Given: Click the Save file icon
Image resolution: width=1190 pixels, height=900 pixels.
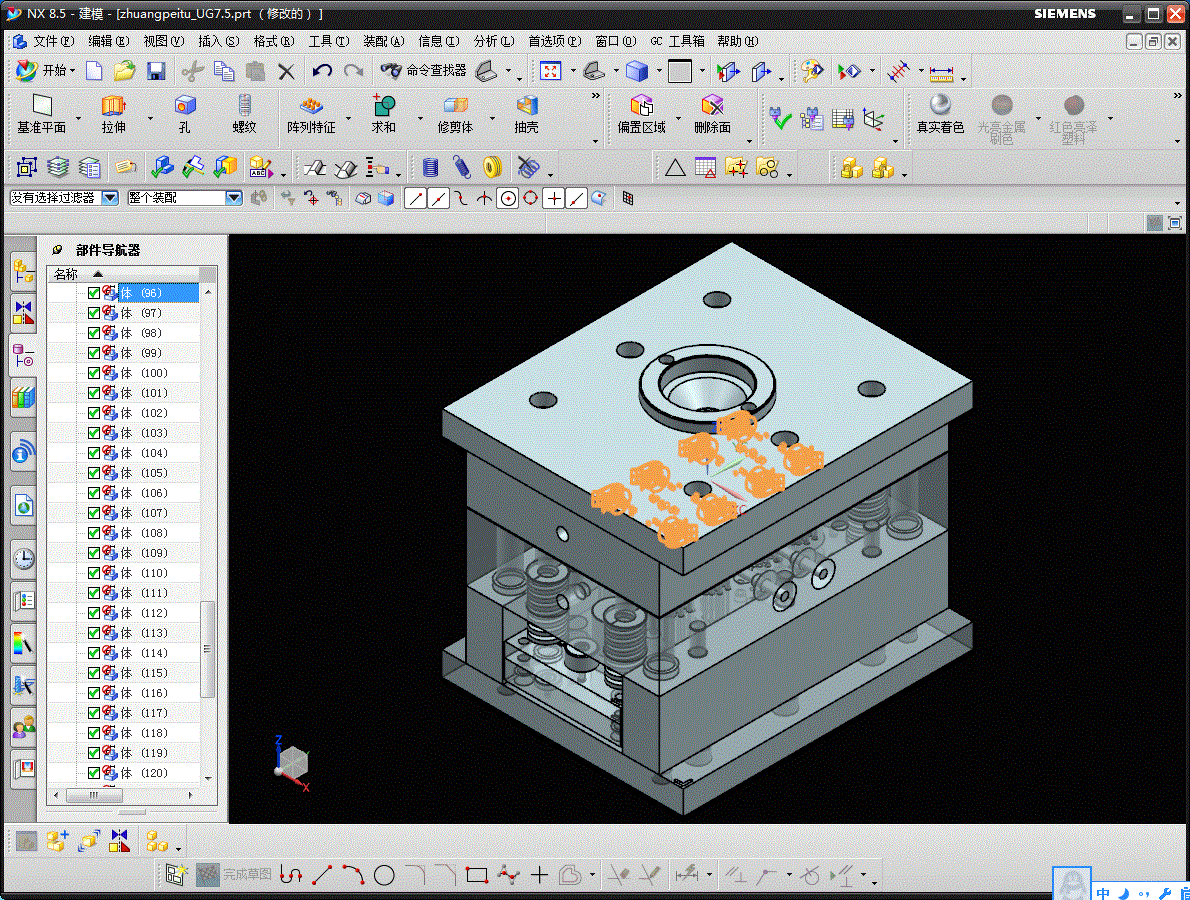Looking at the screenshot, I should pyautogui.click(x=156, y=71).
